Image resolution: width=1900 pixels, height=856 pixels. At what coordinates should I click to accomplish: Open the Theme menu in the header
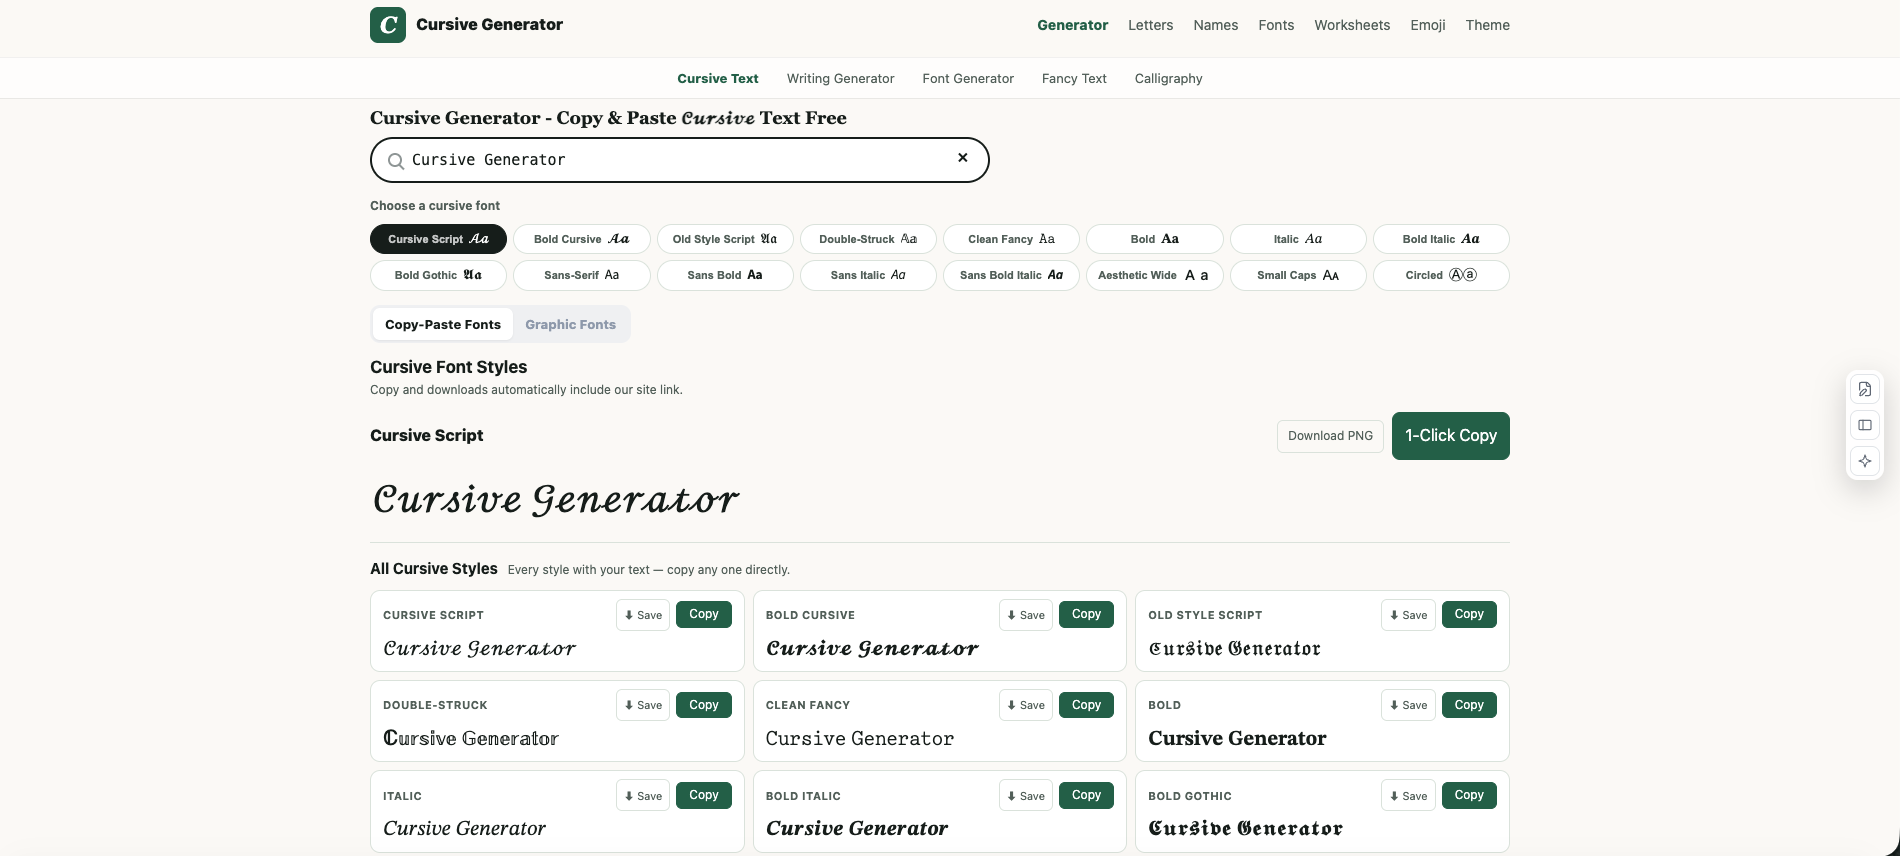[1488, 25]
